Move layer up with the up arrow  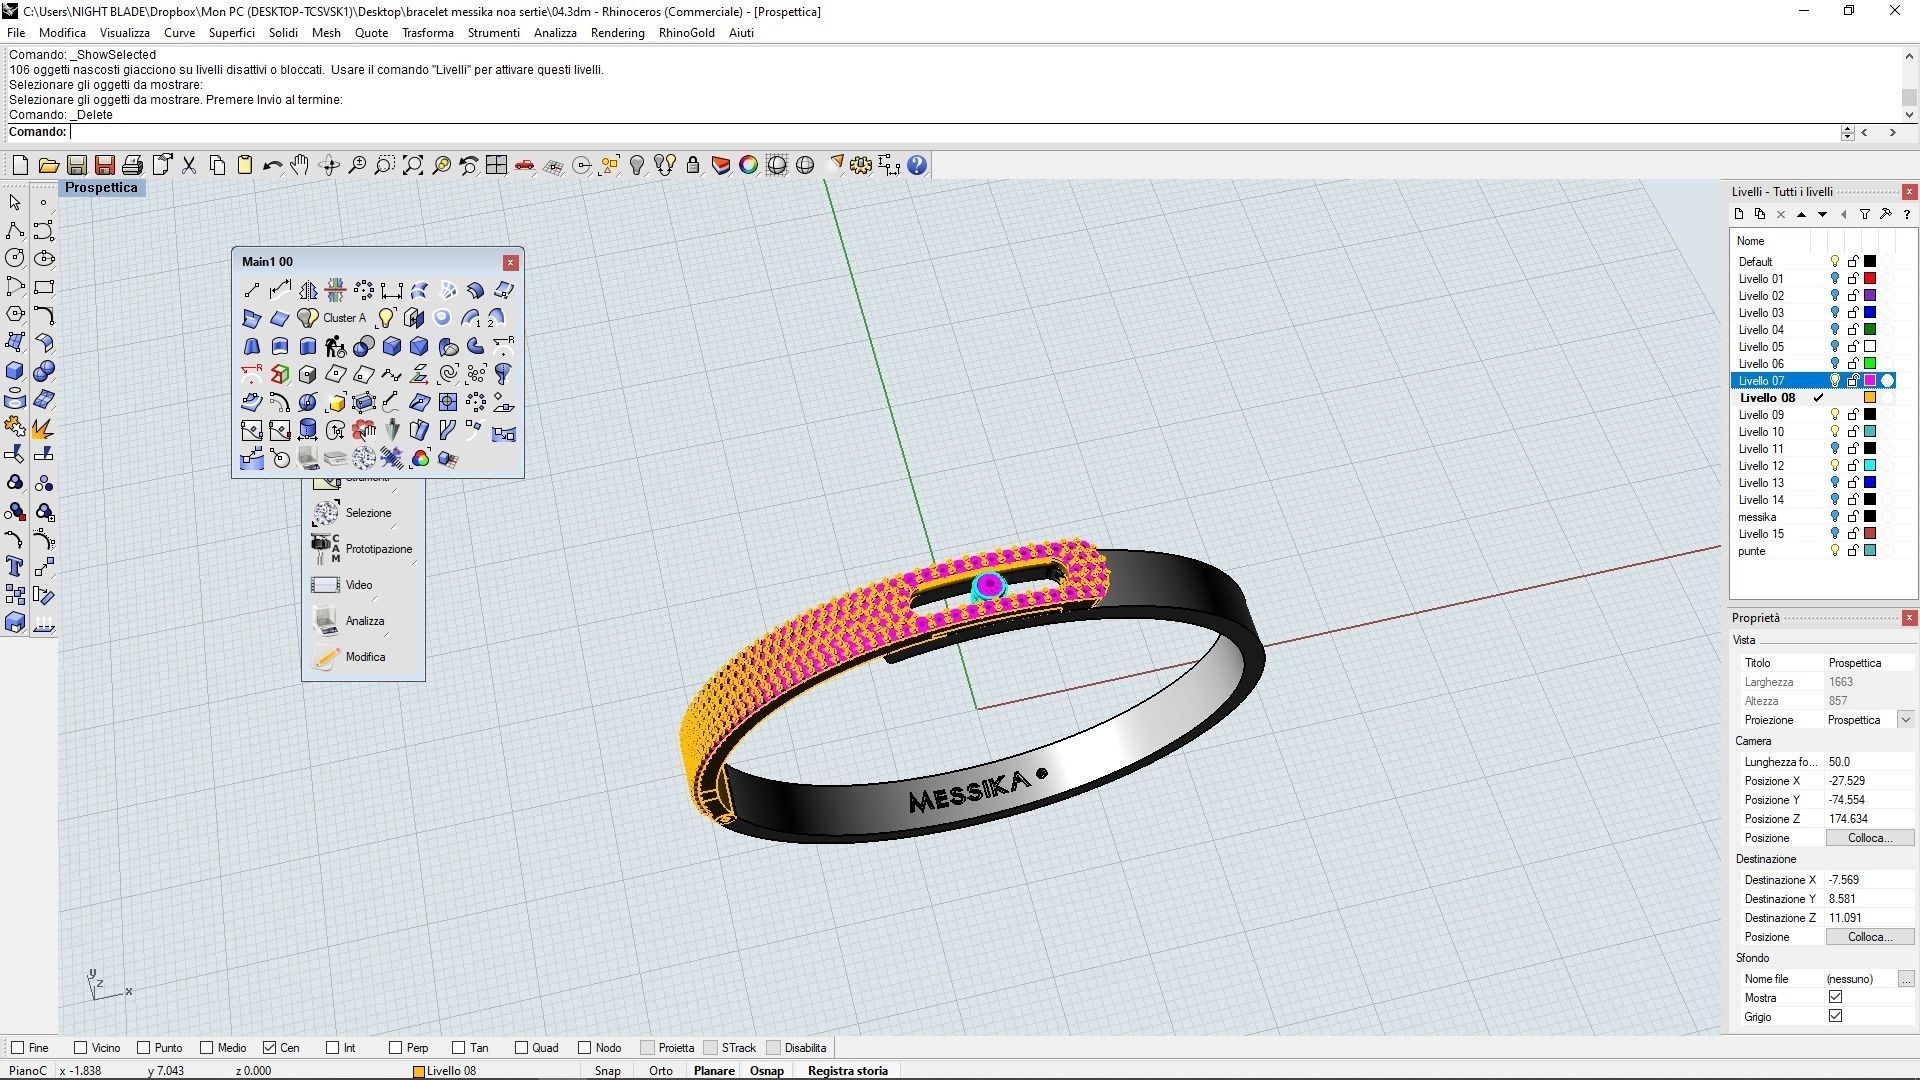tap(1801, 214)
